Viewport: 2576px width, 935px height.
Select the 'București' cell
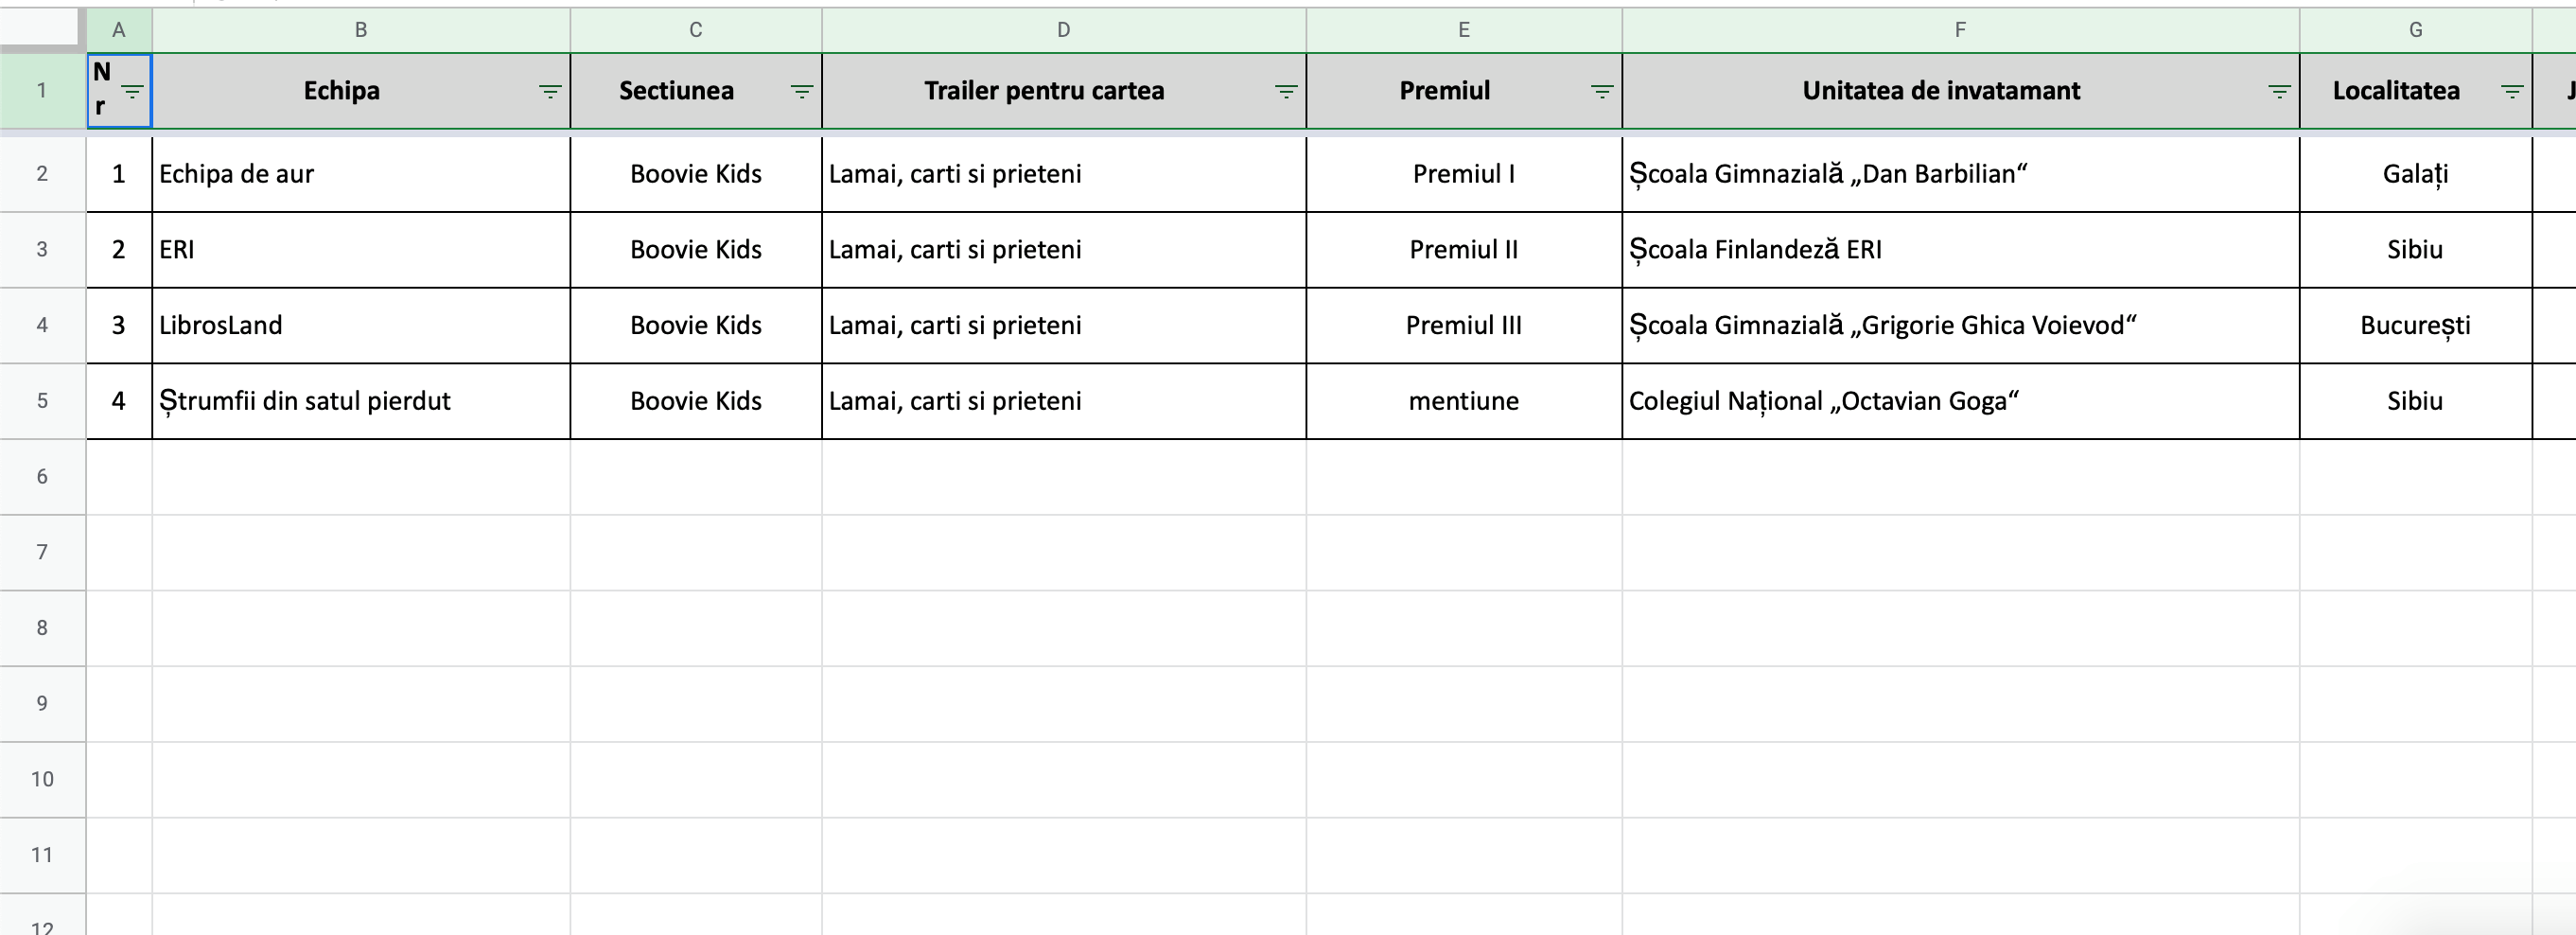click(2416, 325)
